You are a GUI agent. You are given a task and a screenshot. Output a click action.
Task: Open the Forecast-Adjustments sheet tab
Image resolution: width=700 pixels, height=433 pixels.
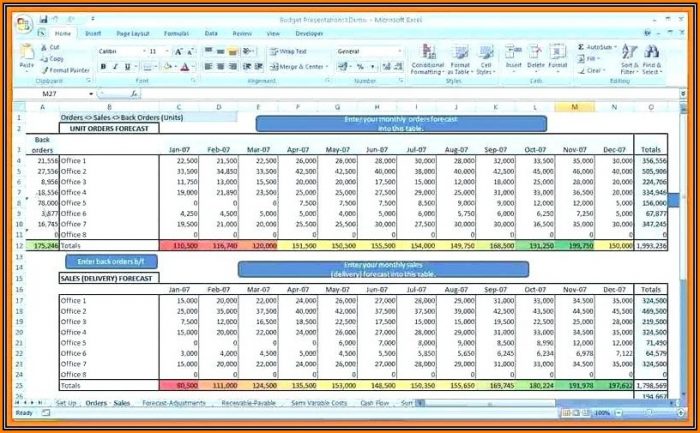coord(174,403)
